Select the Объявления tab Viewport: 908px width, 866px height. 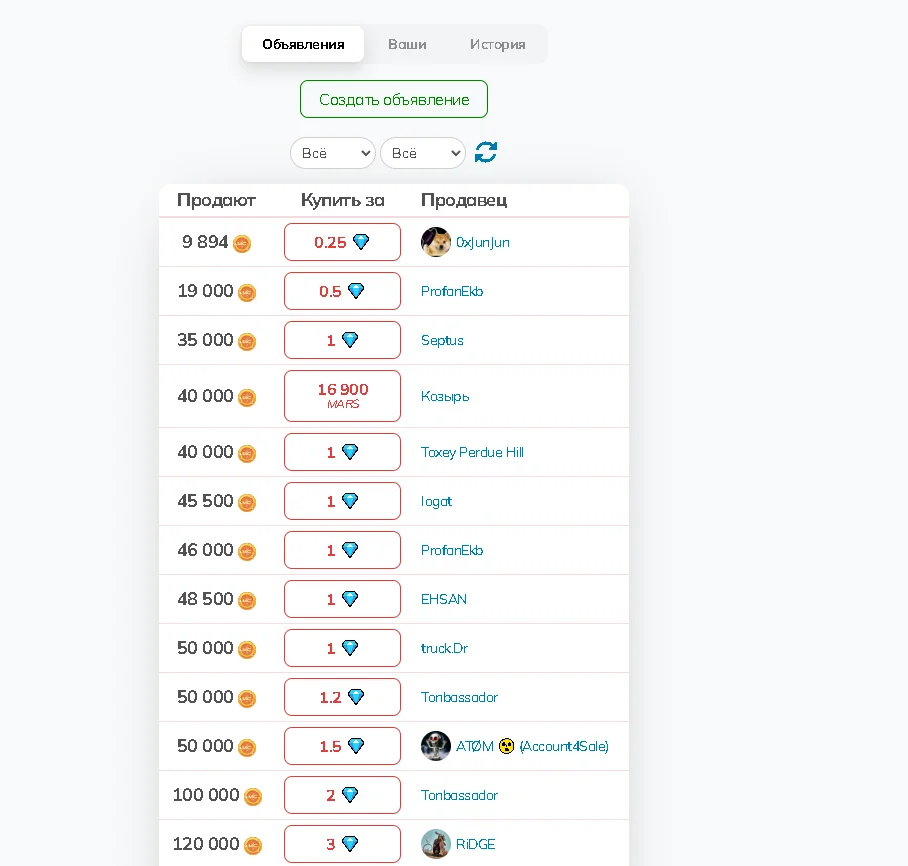point(303,44)
